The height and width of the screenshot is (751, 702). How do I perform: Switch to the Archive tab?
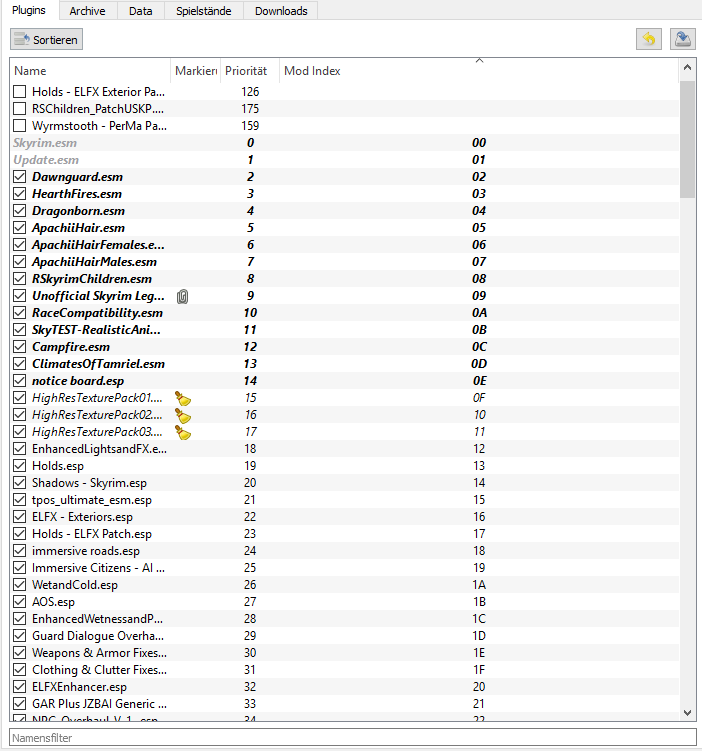tap(87, 11)
